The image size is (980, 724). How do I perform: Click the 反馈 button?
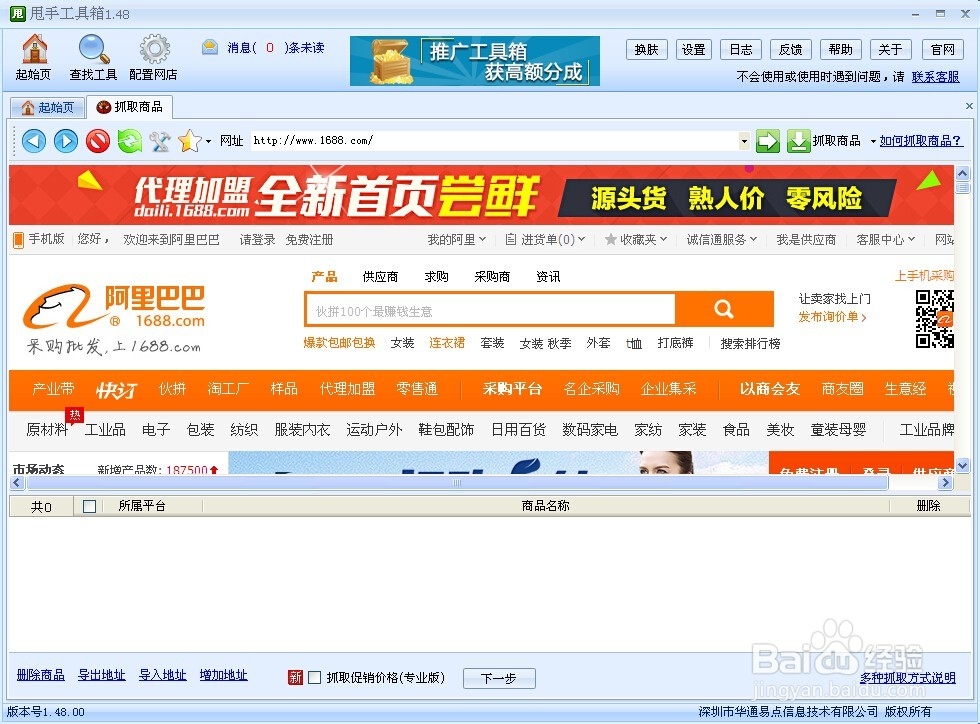click(x=791, y=49)
